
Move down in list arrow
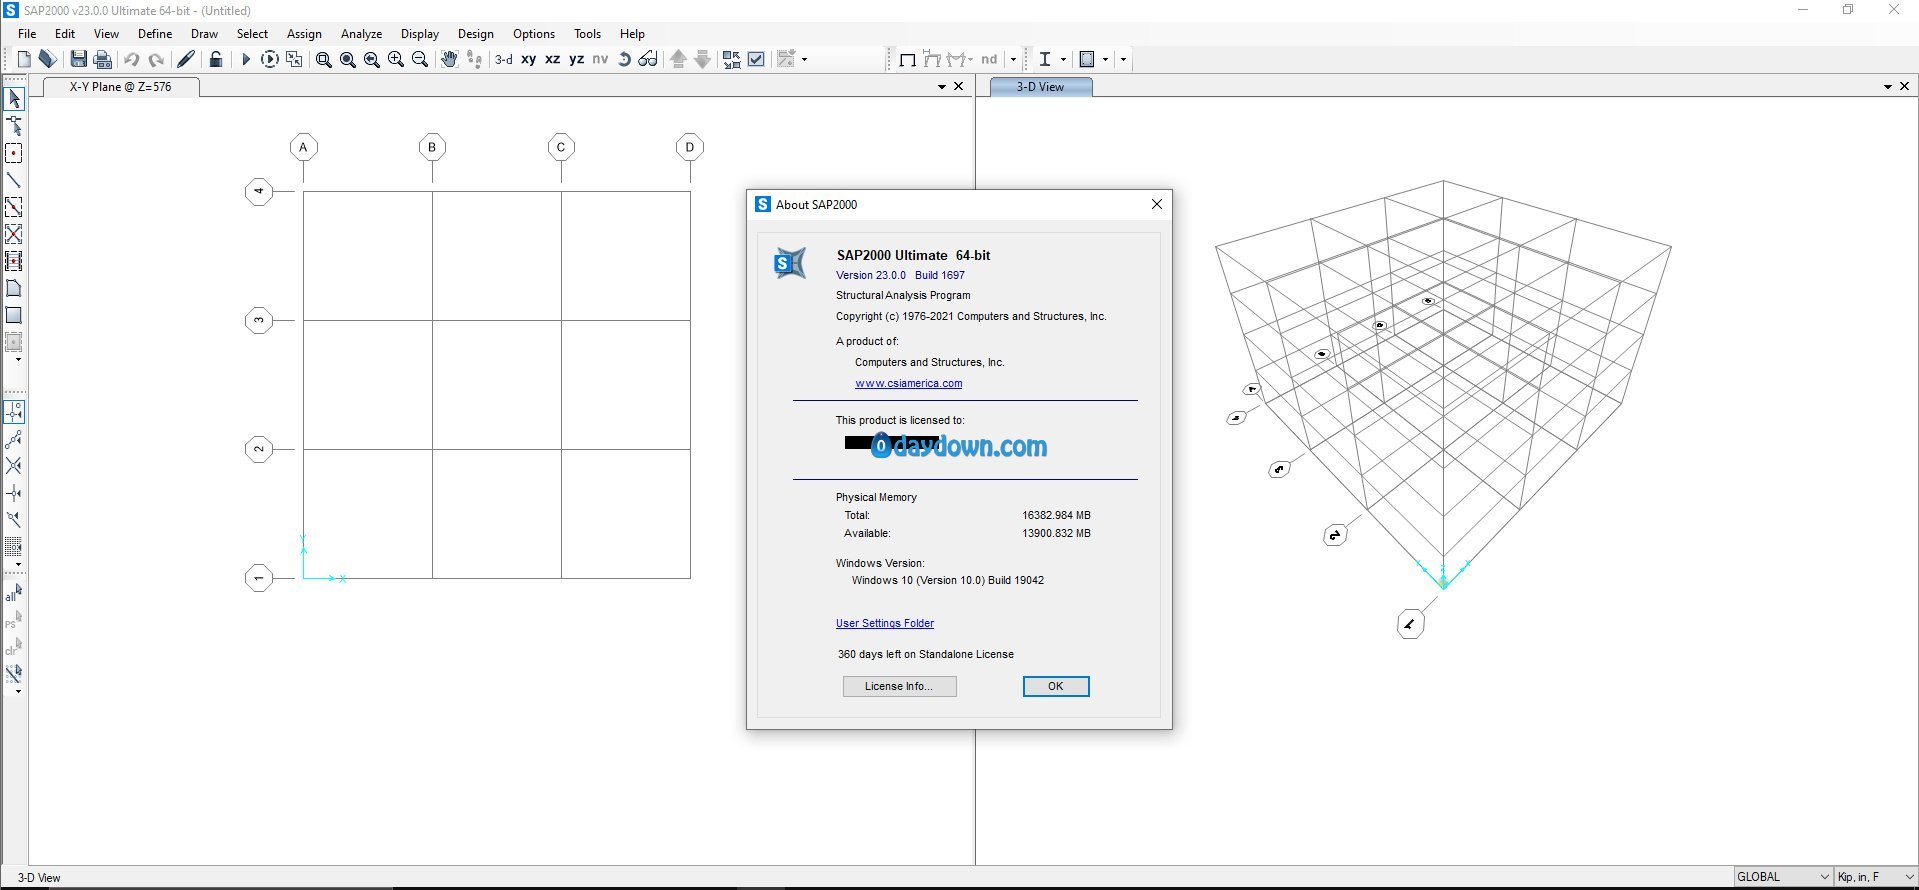703,60
